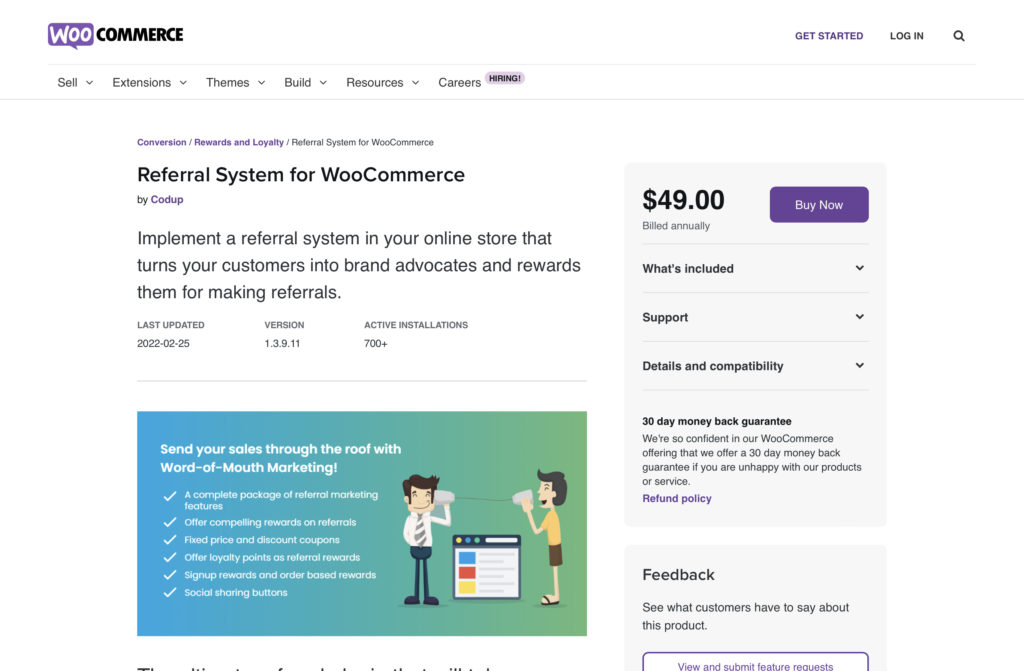Click Offer compelling rewards on referrals checkmark

coord(170,522)
